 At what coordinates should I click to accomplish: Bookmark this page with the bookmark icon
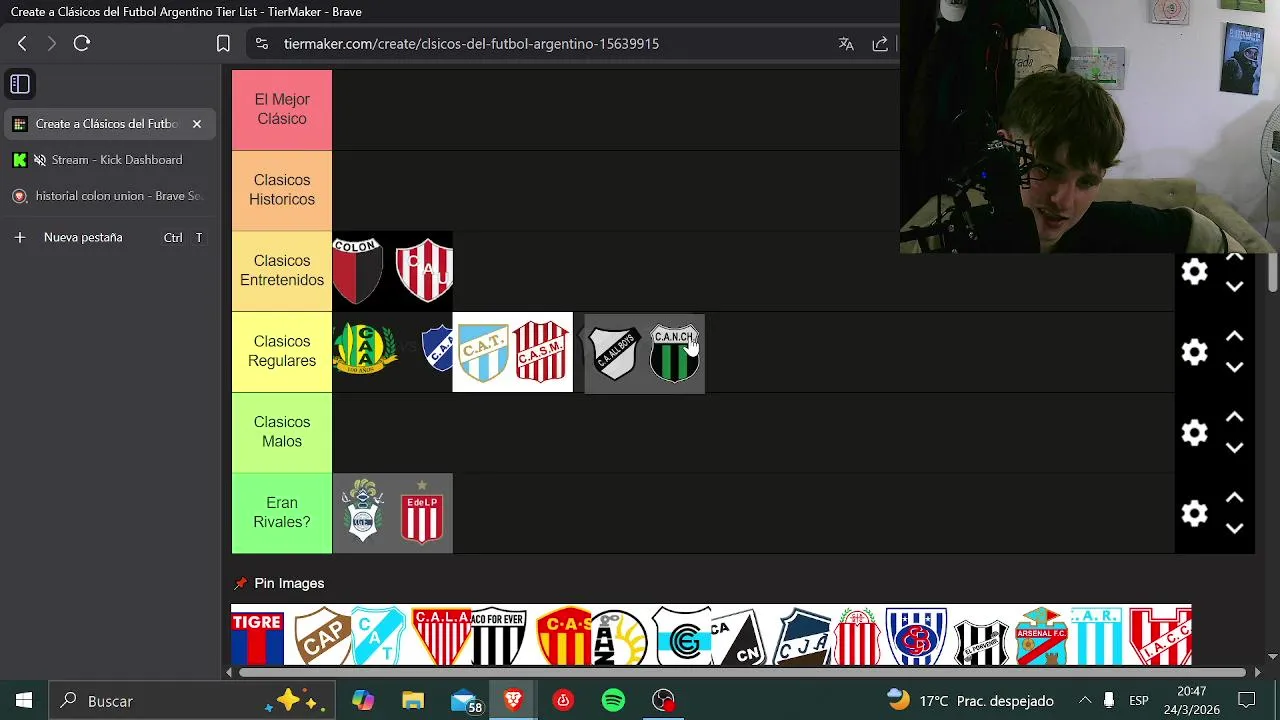[x=223, y=44]
